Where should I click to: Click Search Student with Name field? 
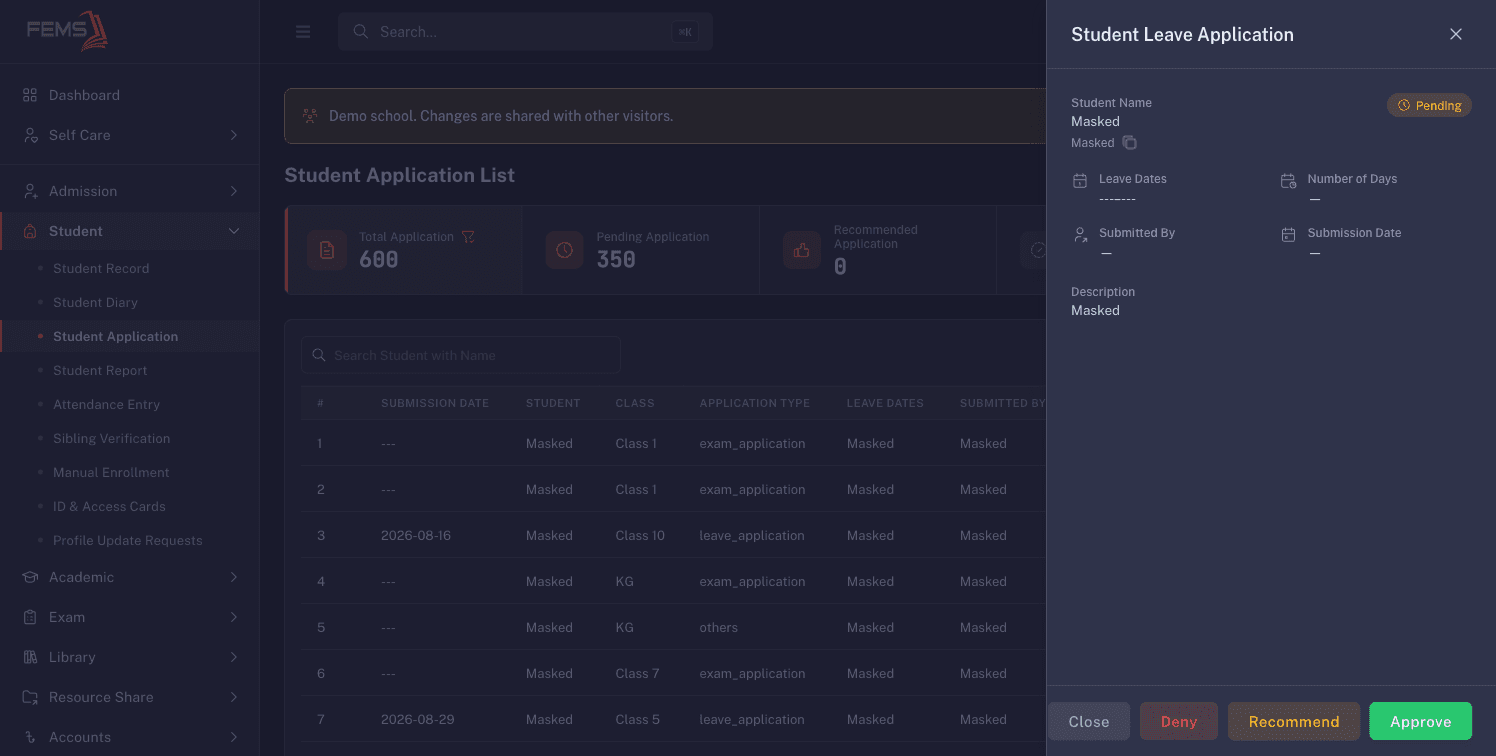(461, 355)
